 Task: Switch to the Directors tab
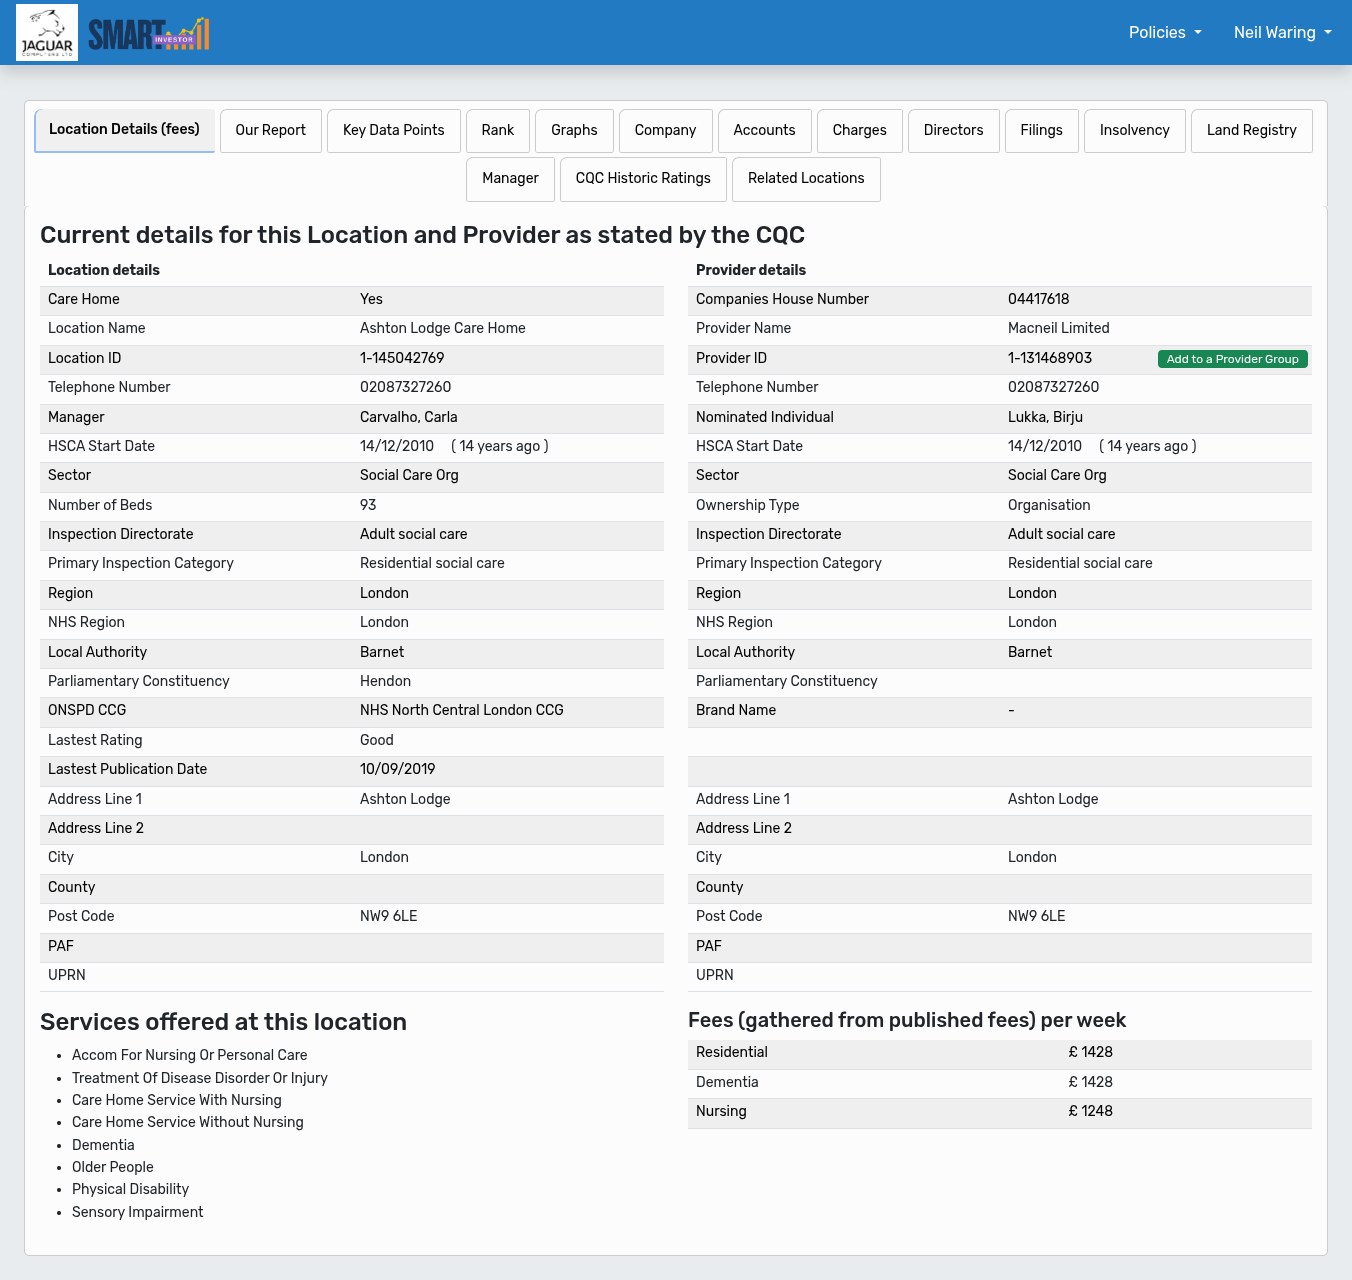[x=953, y=131]
